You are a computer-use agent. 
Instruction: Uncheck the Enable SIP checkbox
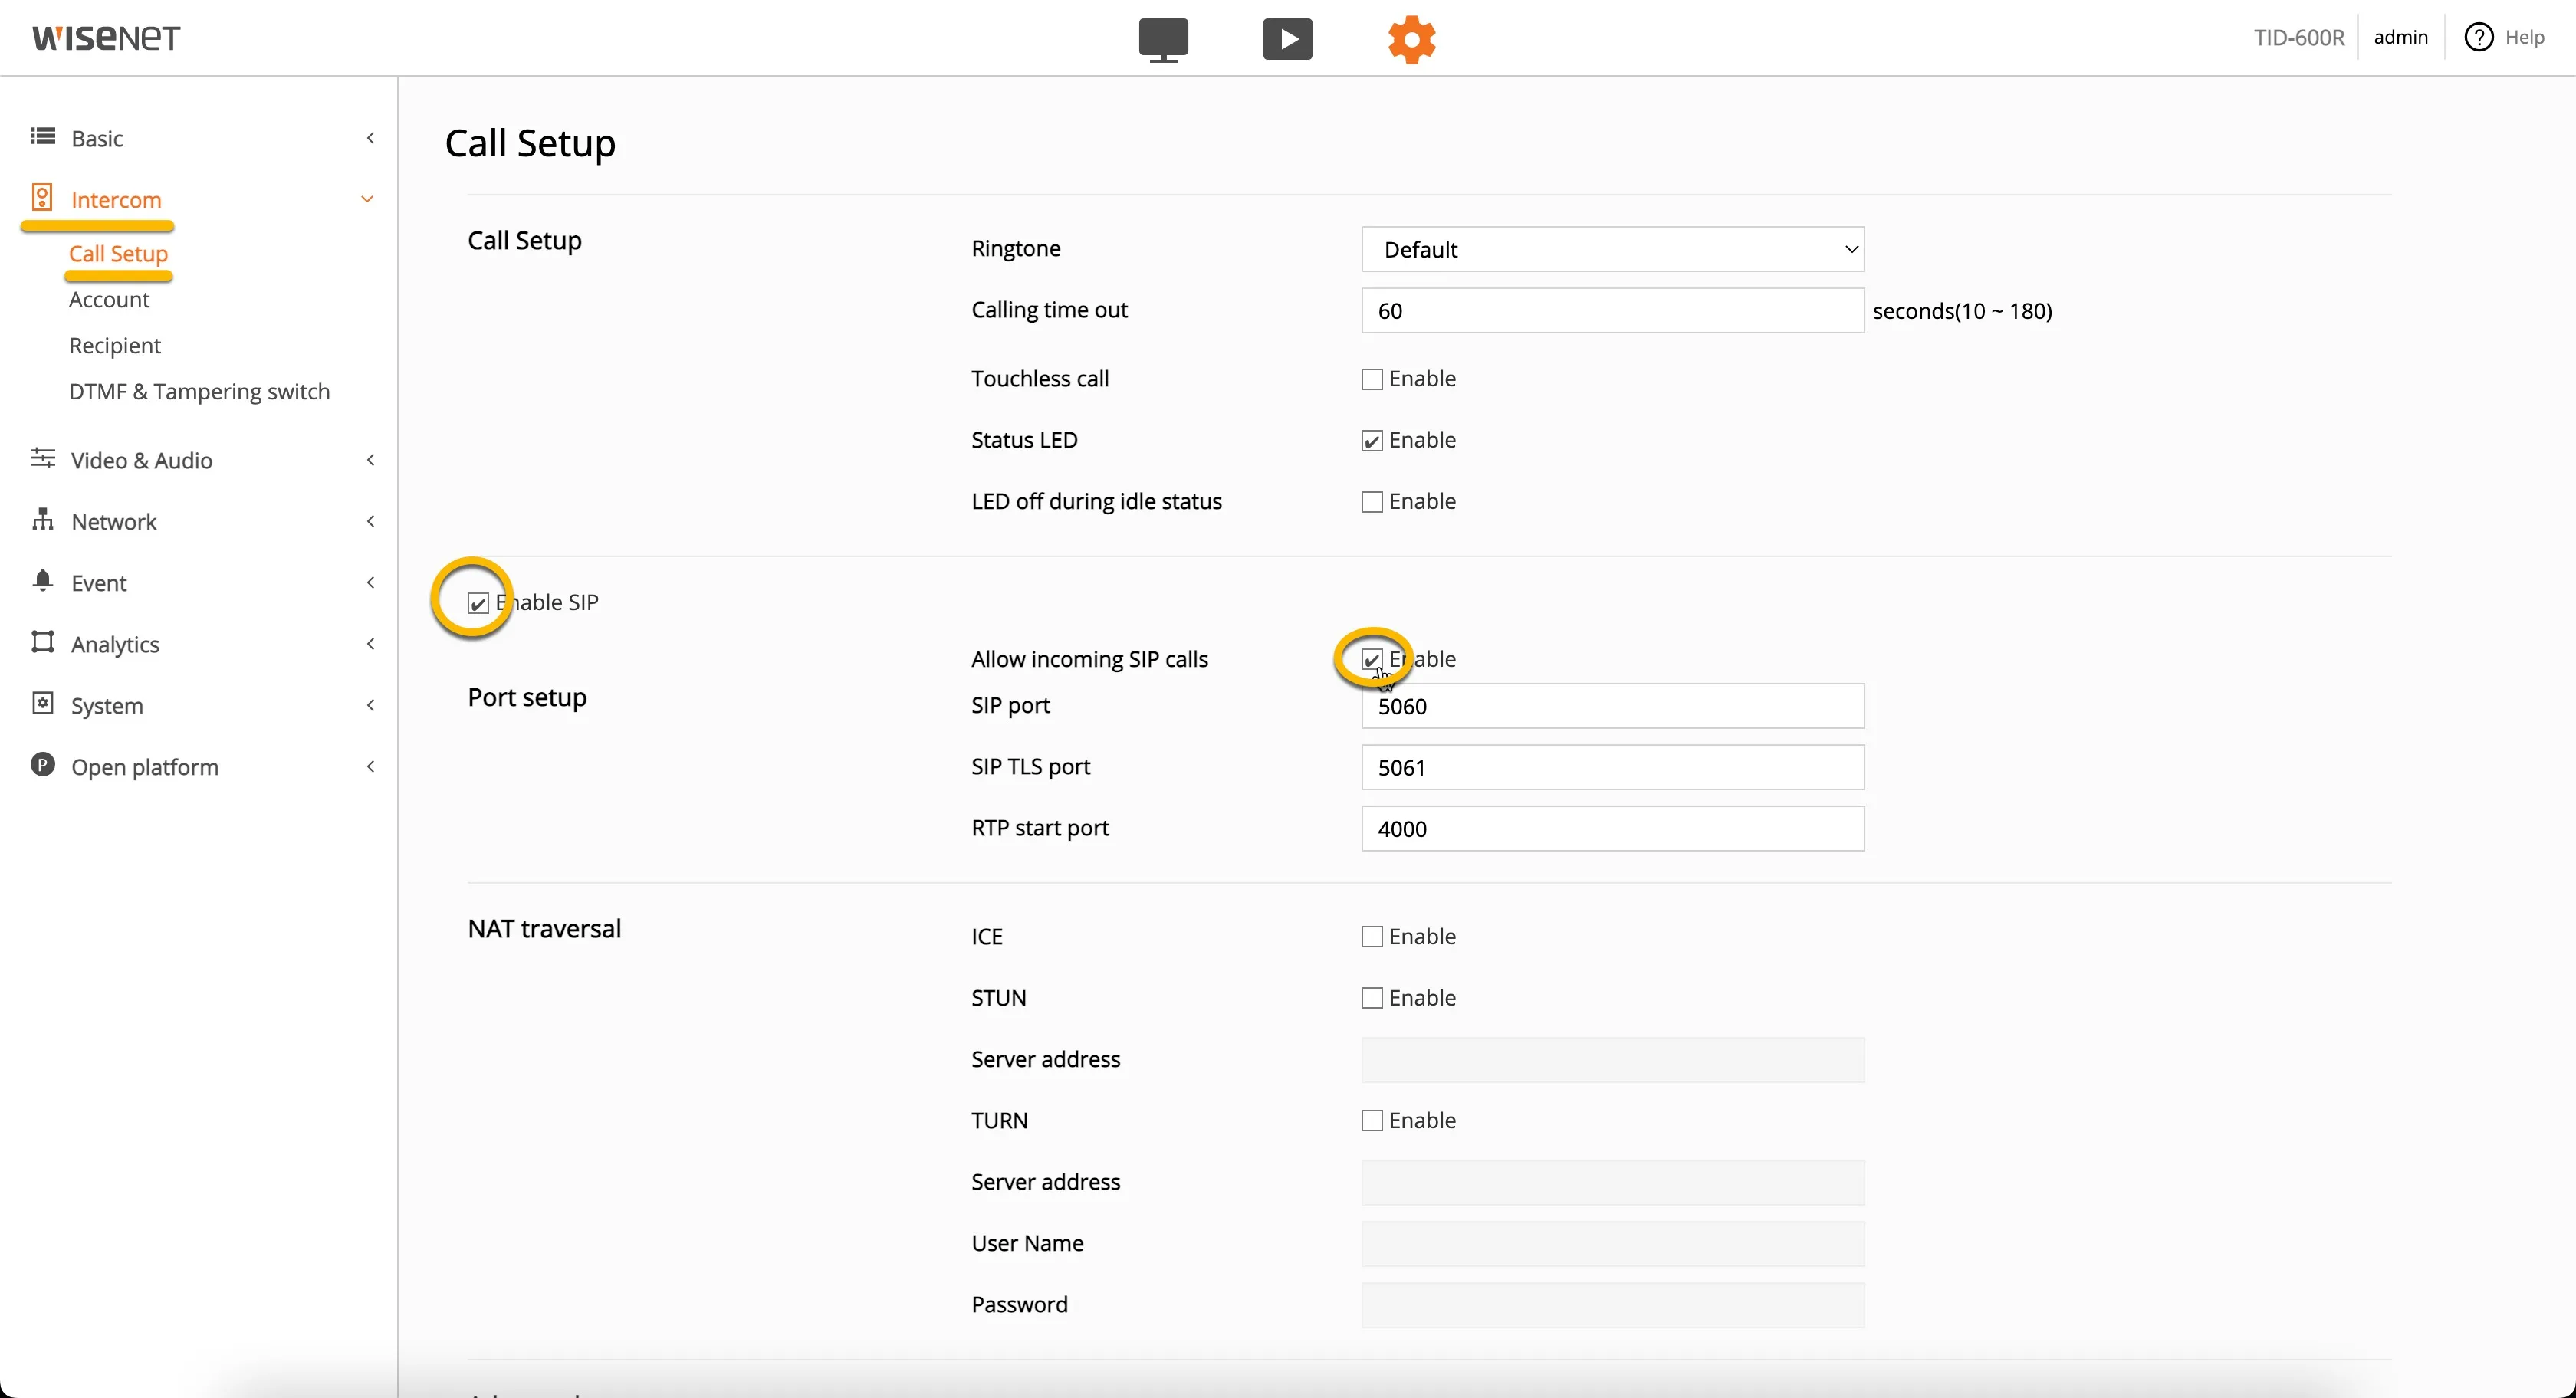click(478, 603)
